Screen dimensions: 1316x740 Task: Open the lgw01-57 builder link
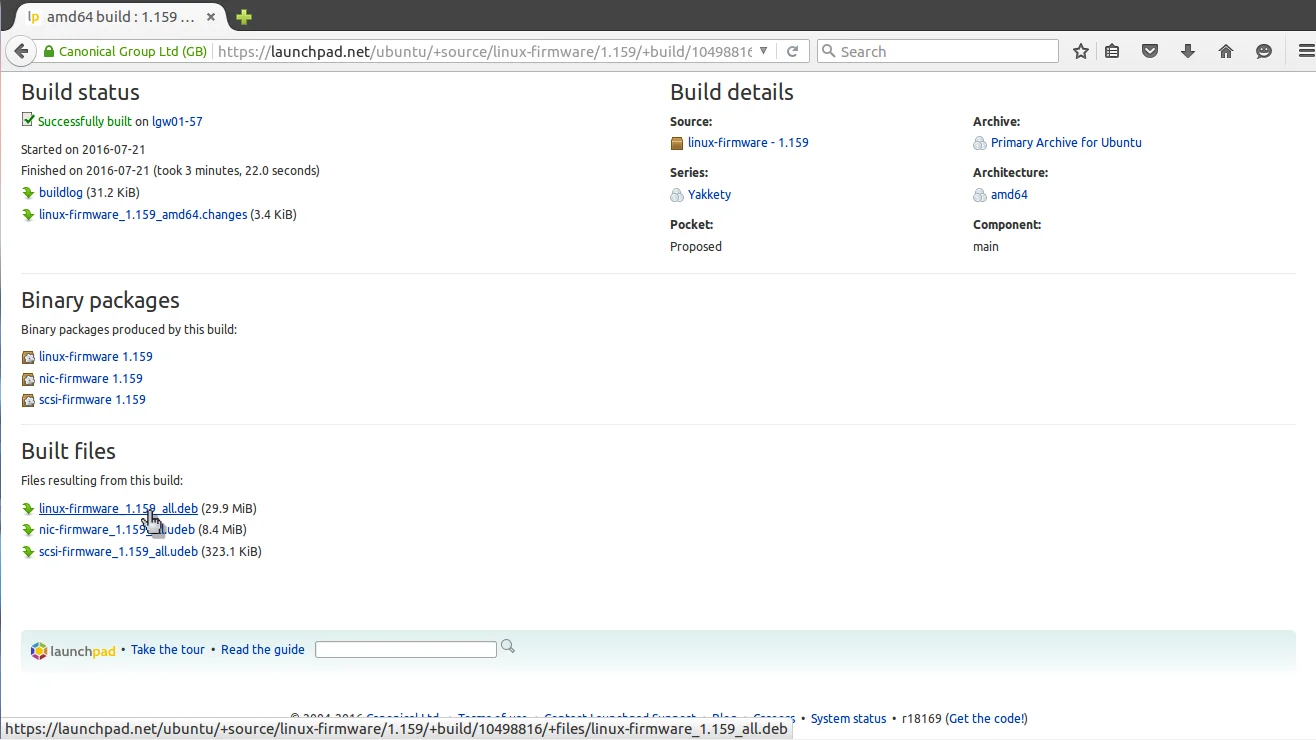click(x=177, y=122)
